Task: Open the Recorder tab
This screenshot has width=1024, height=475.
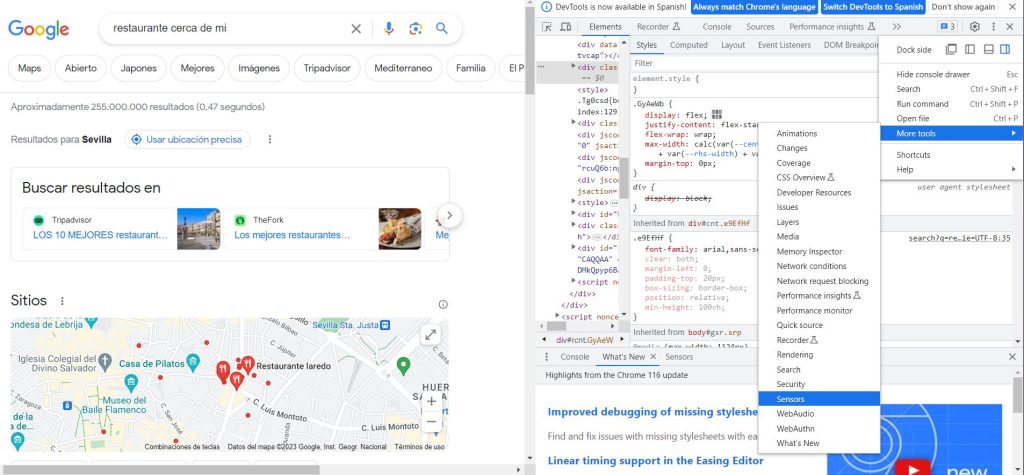Action: pos(658,27)
